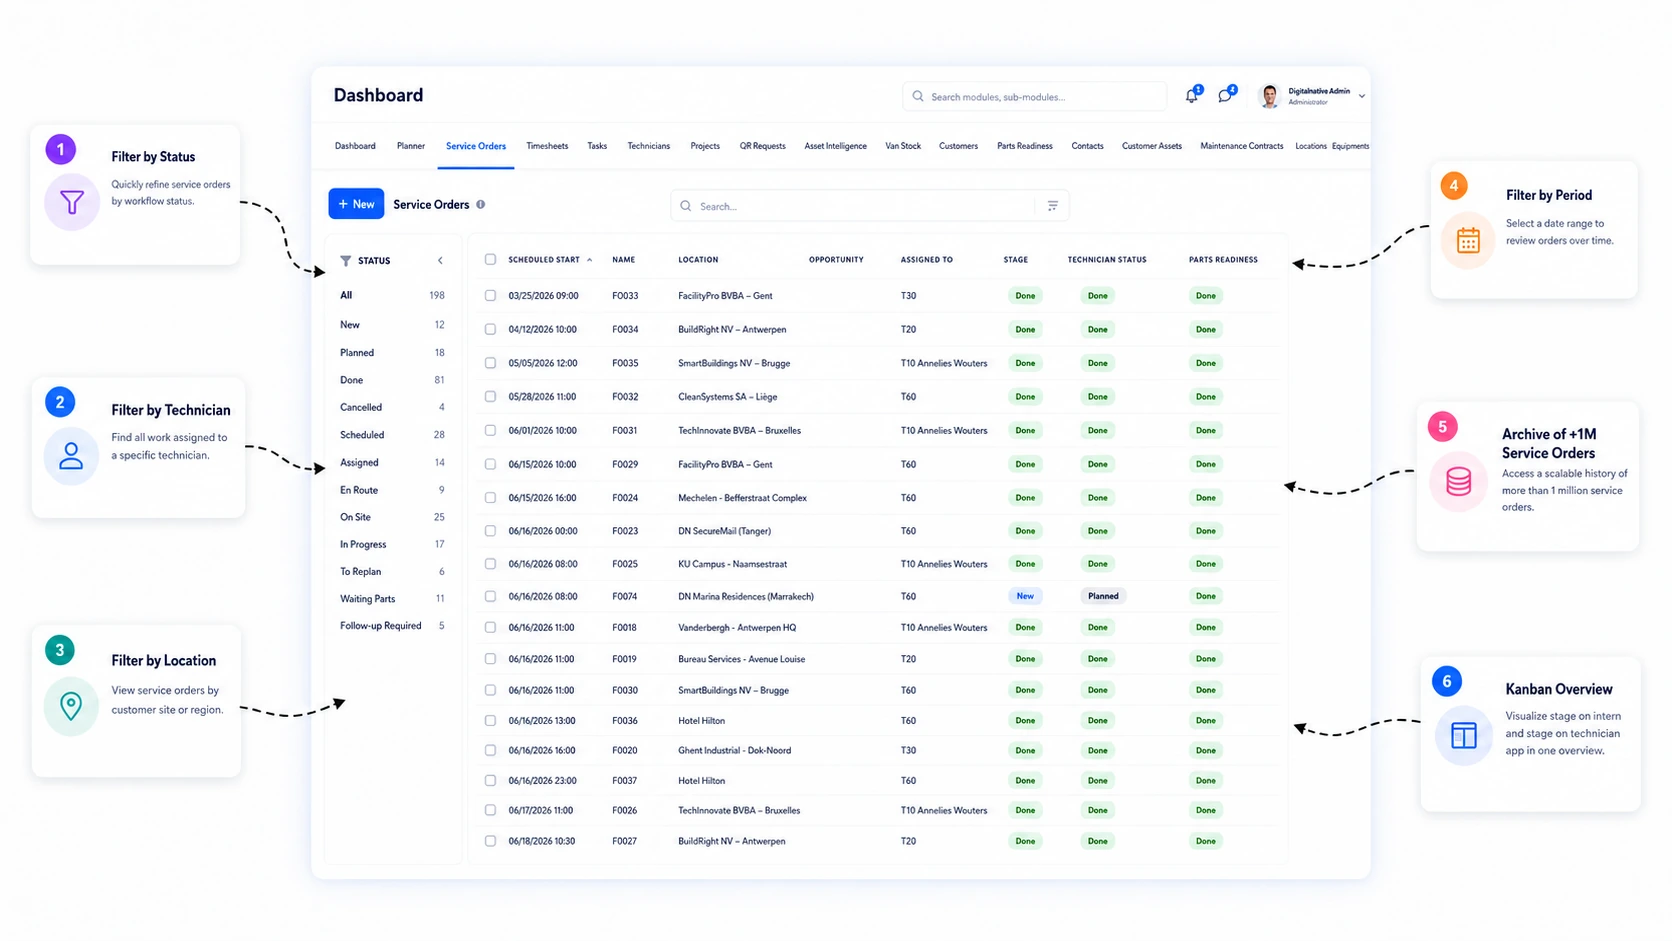Click the Kanban Overview board icon
This screenshot has height=941, width=1672.
1464,736
